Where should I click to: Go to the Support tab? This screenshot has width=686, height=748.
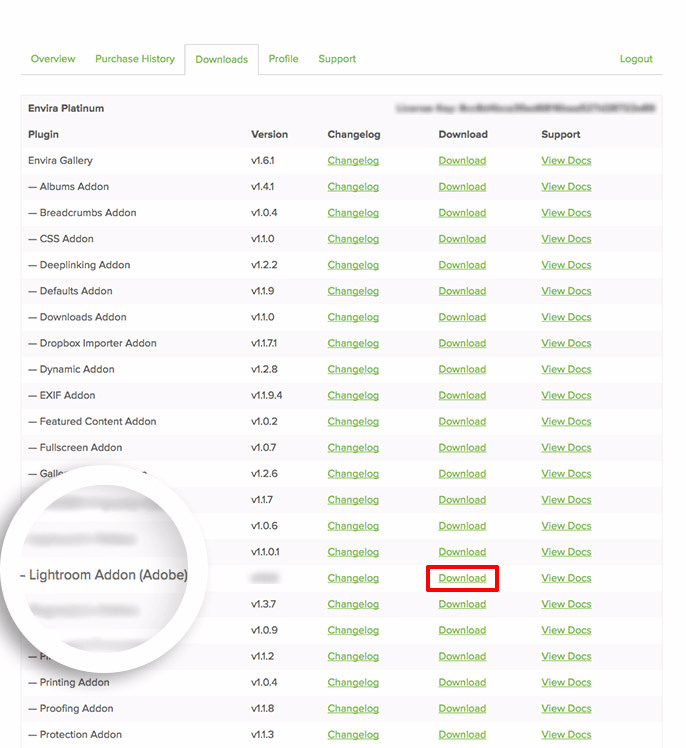pos(337,59)
